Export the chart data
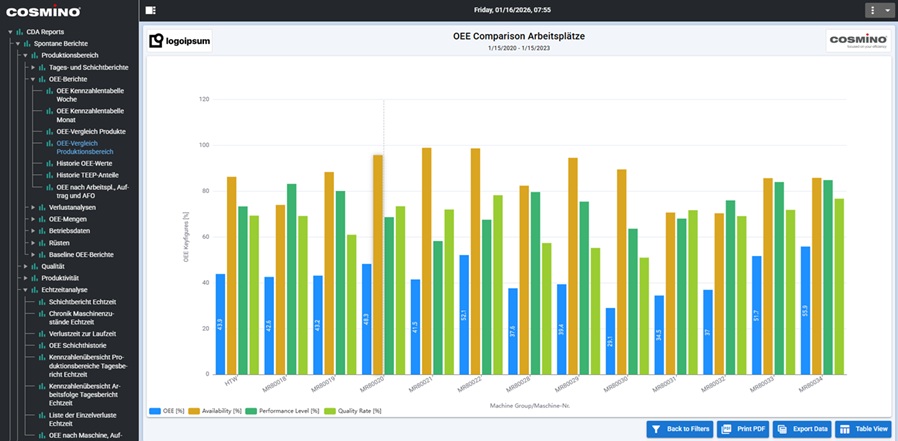 [801, 429]
